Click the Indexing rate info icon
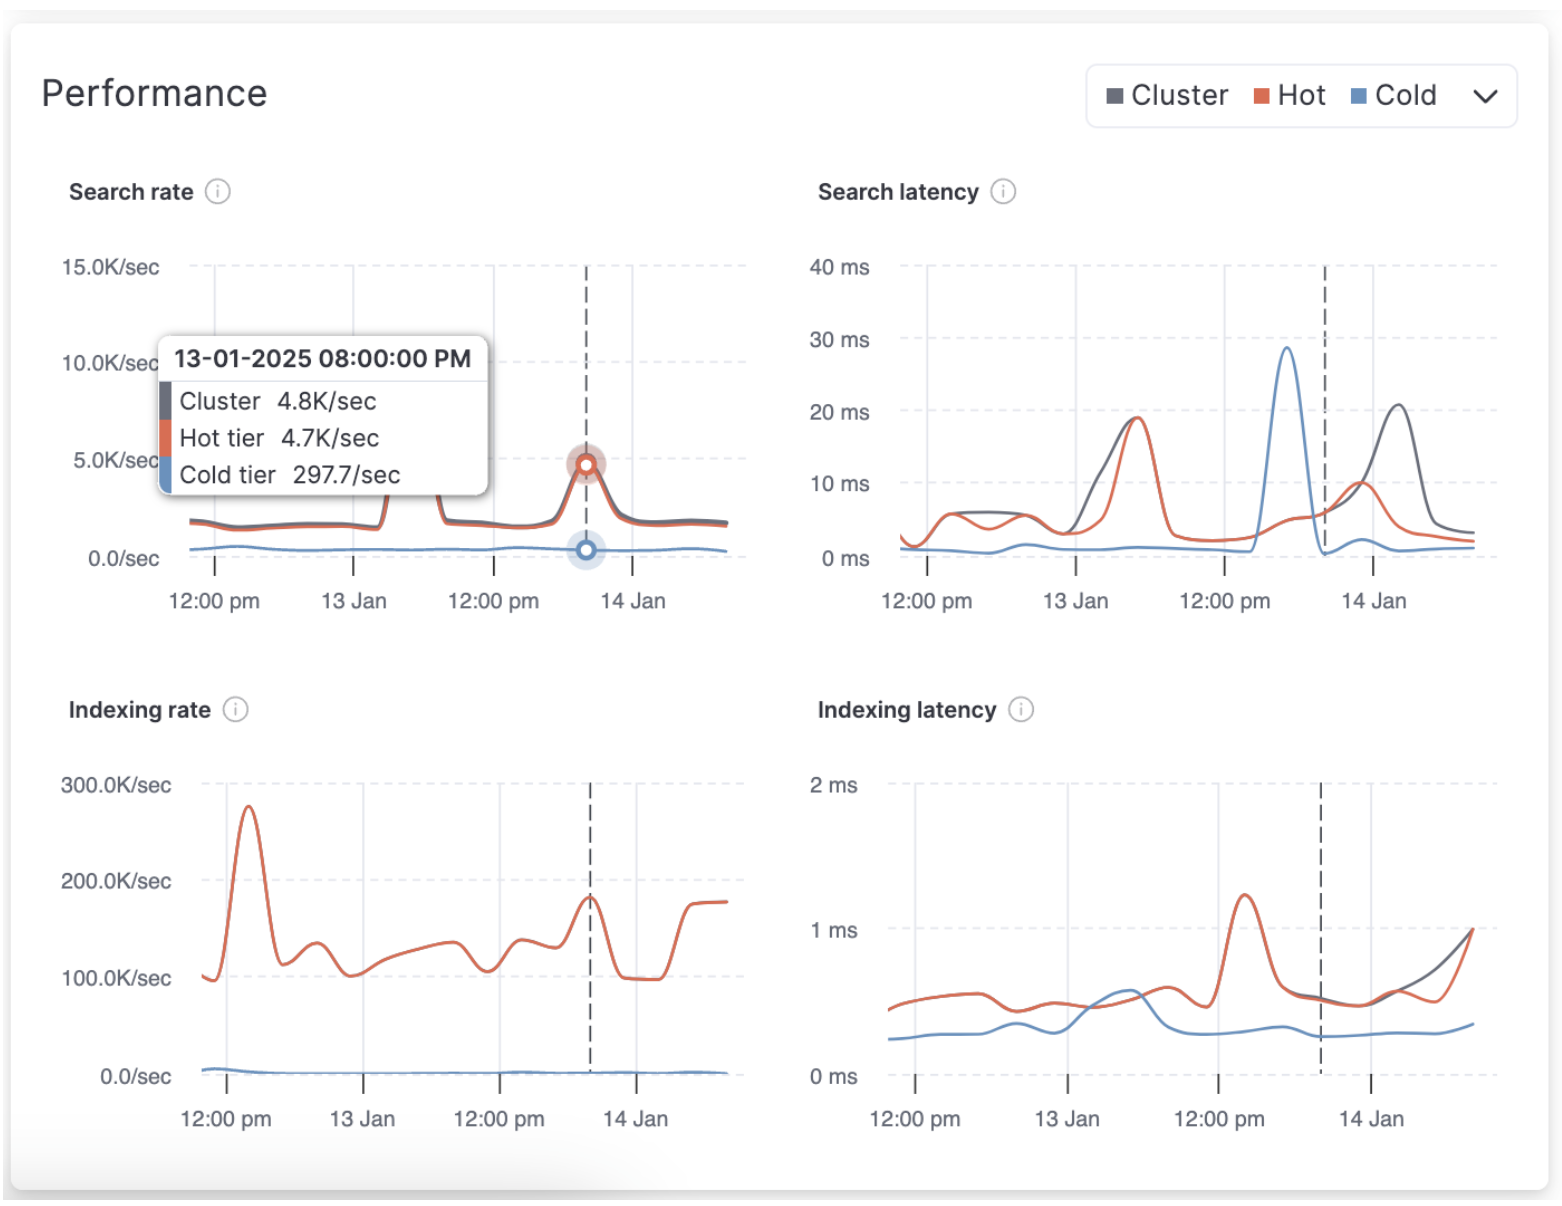 point(236,710)
